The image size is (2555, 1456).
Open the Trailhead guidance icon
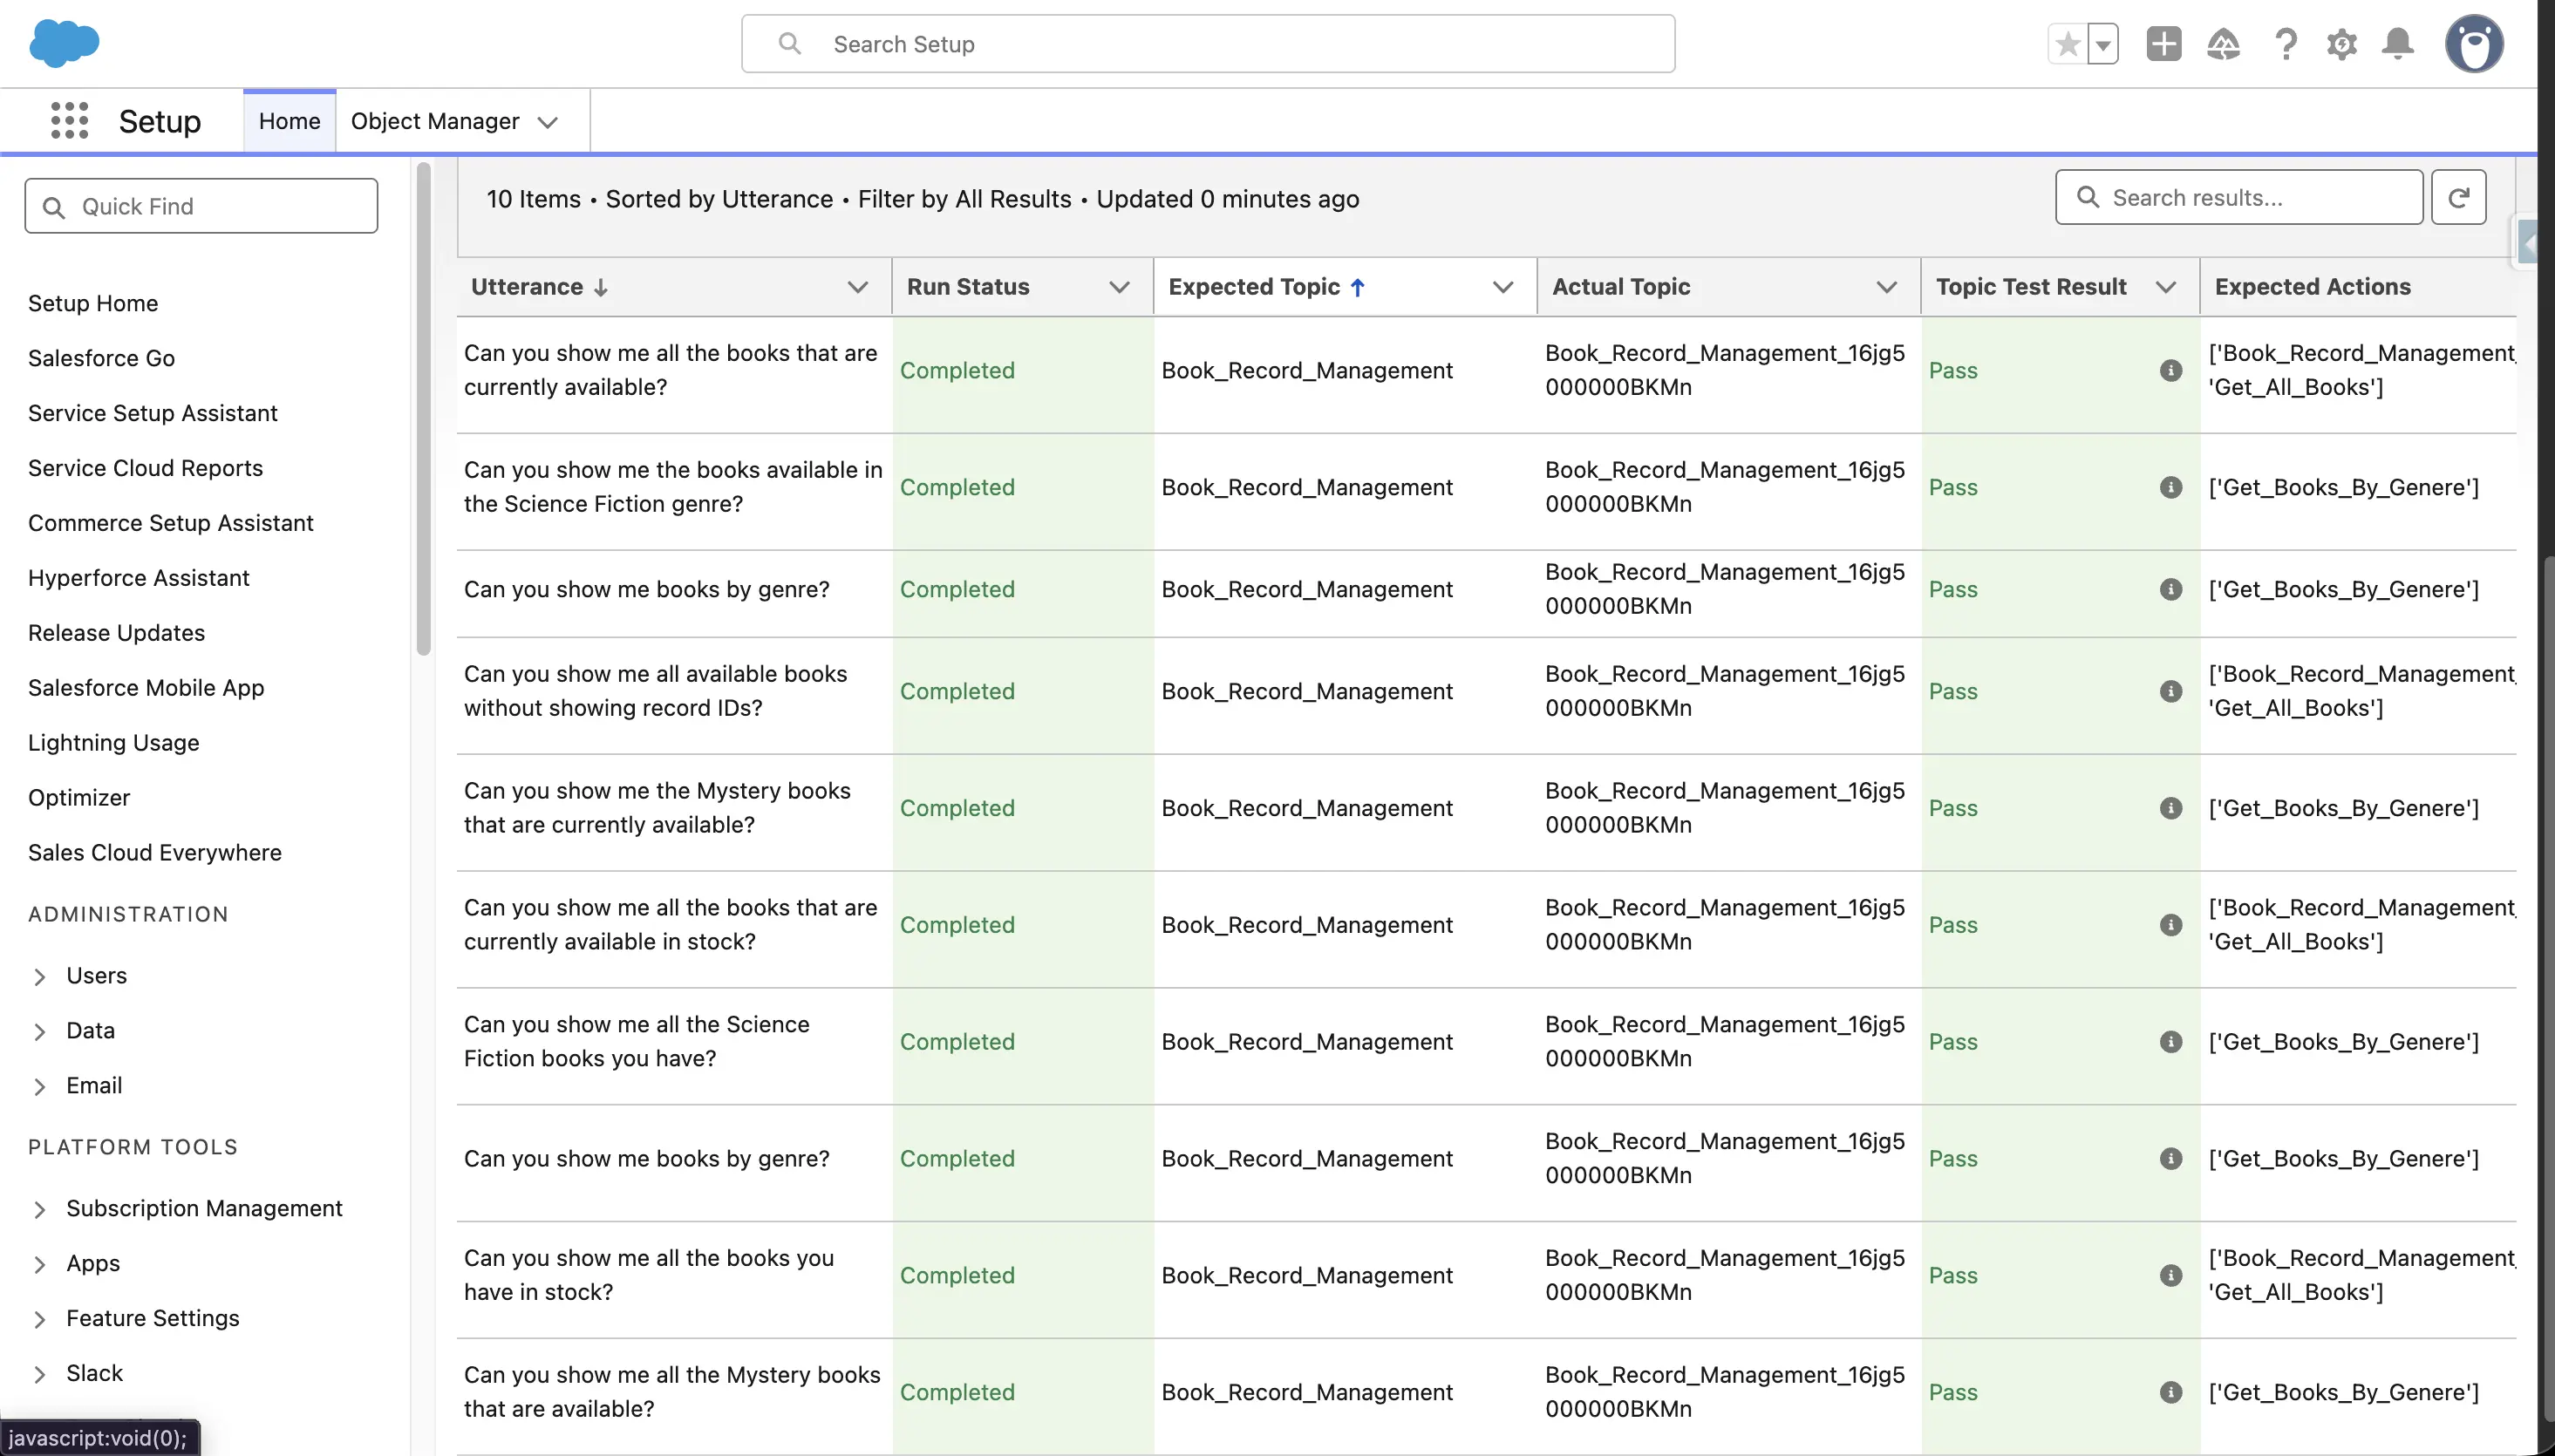(x=2223, y=44)
